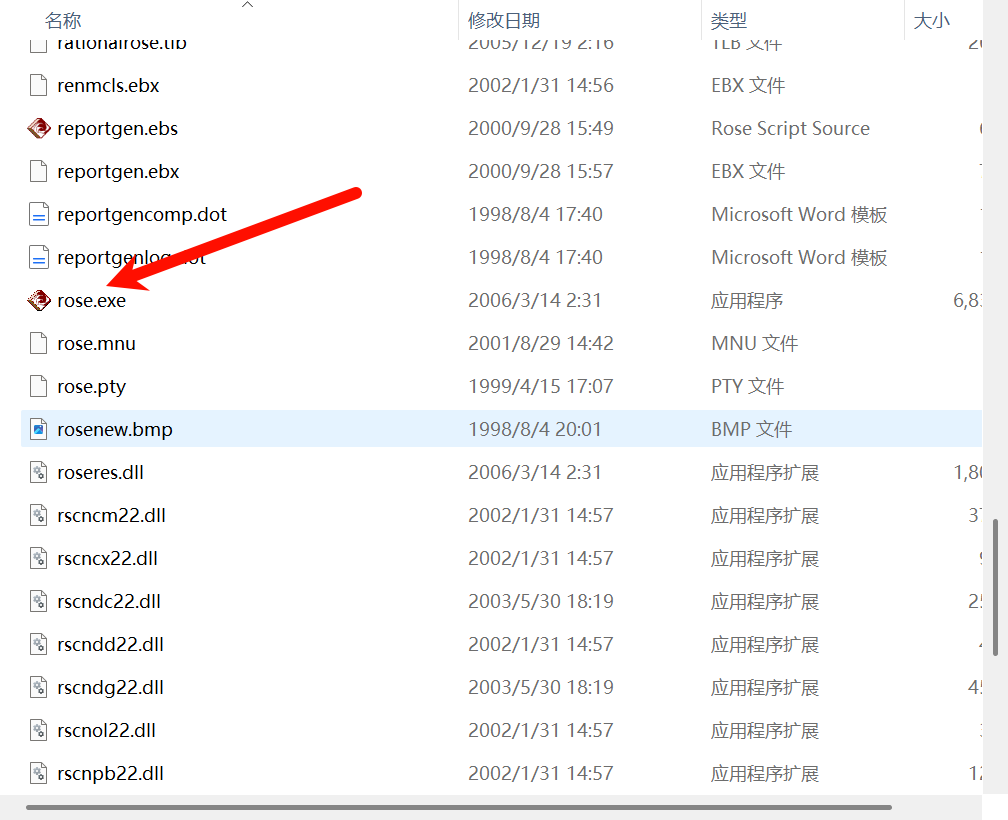Select file name roseres.dll

pos(100,472)
